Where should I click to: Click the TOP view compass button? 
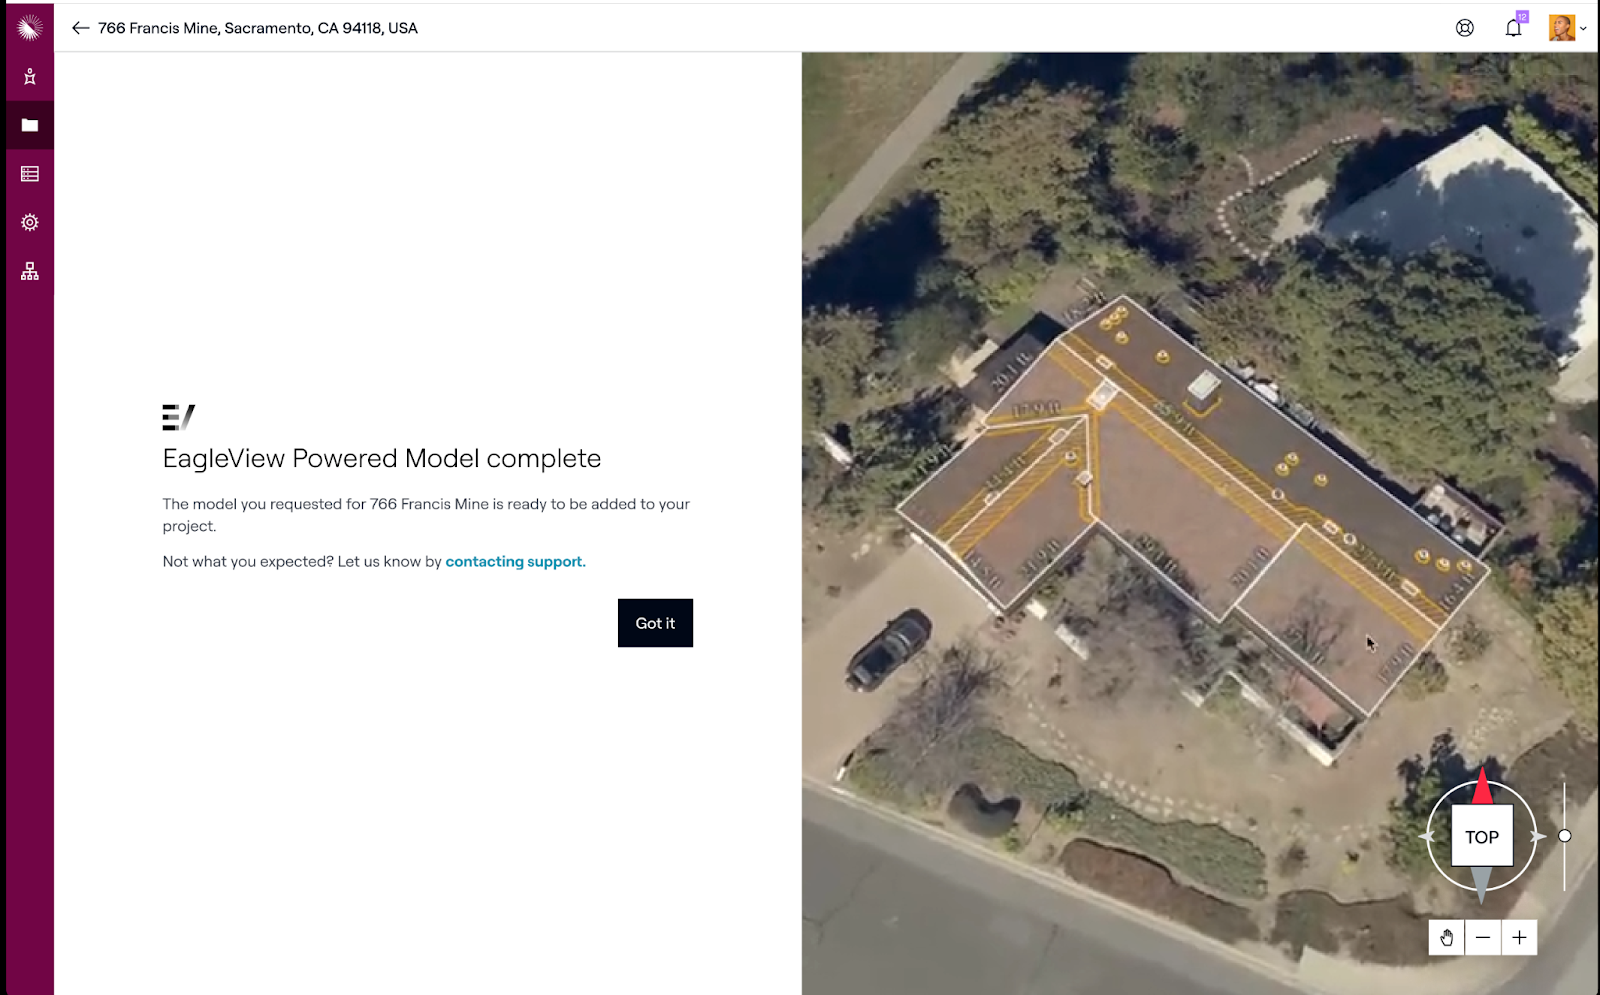coord(1482,837)
